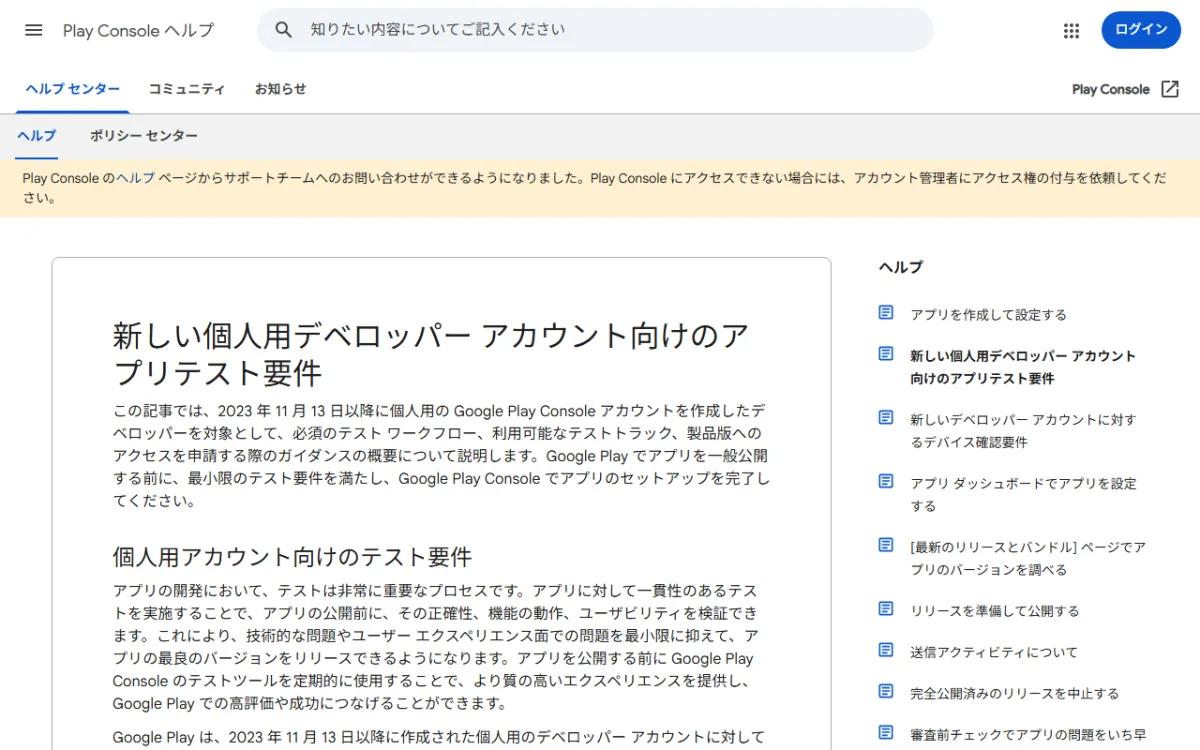Viewport: 1200px width, 750px height.
Task: Open the Google apps grid
Action: click(1072, 30)
